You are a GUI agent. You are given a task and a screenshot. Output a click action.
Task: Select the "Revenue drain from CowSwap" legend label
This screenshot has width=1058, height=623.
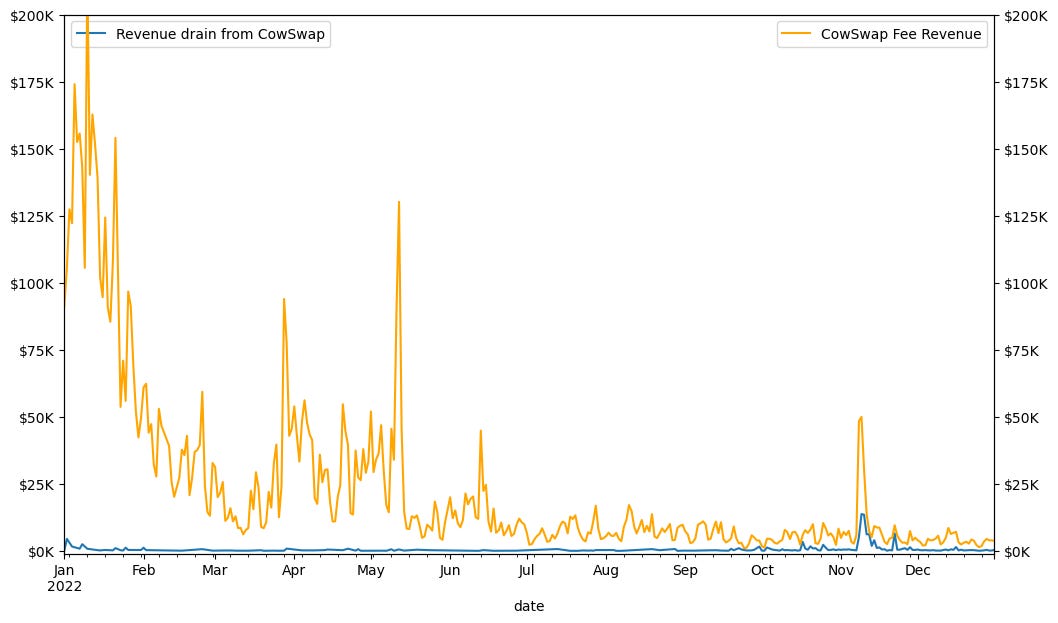(x=221, y=34)
